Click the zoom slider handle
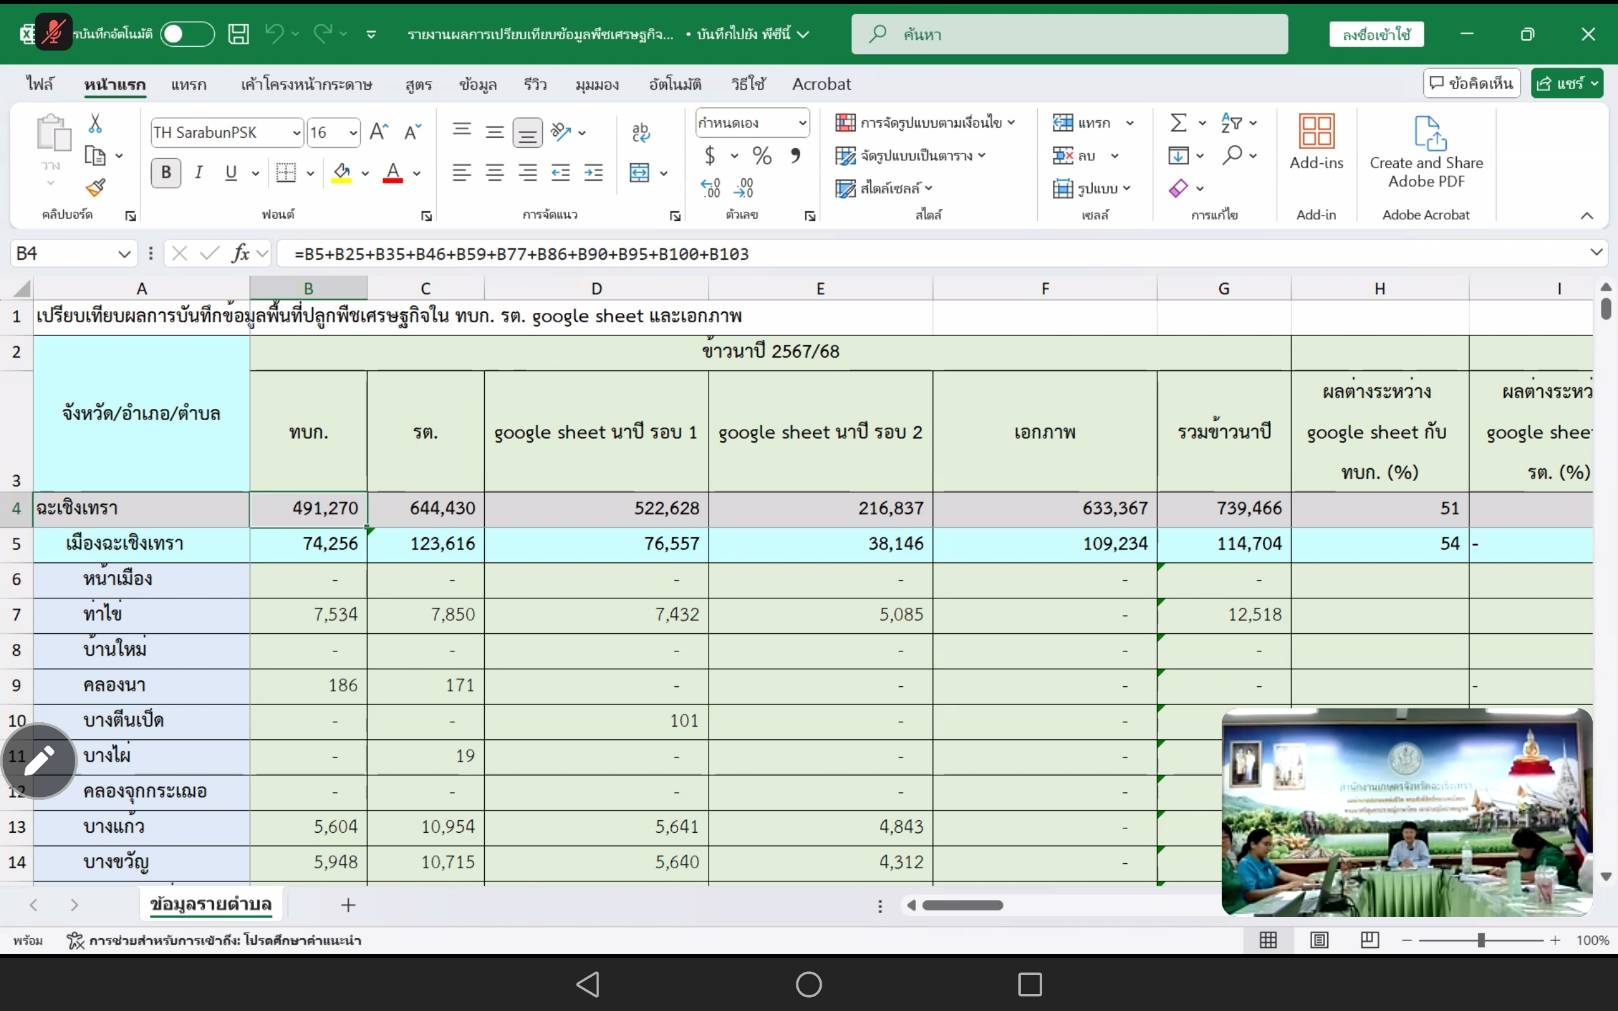Viewport: 1618px width, 1011px height. [1481, 940]
